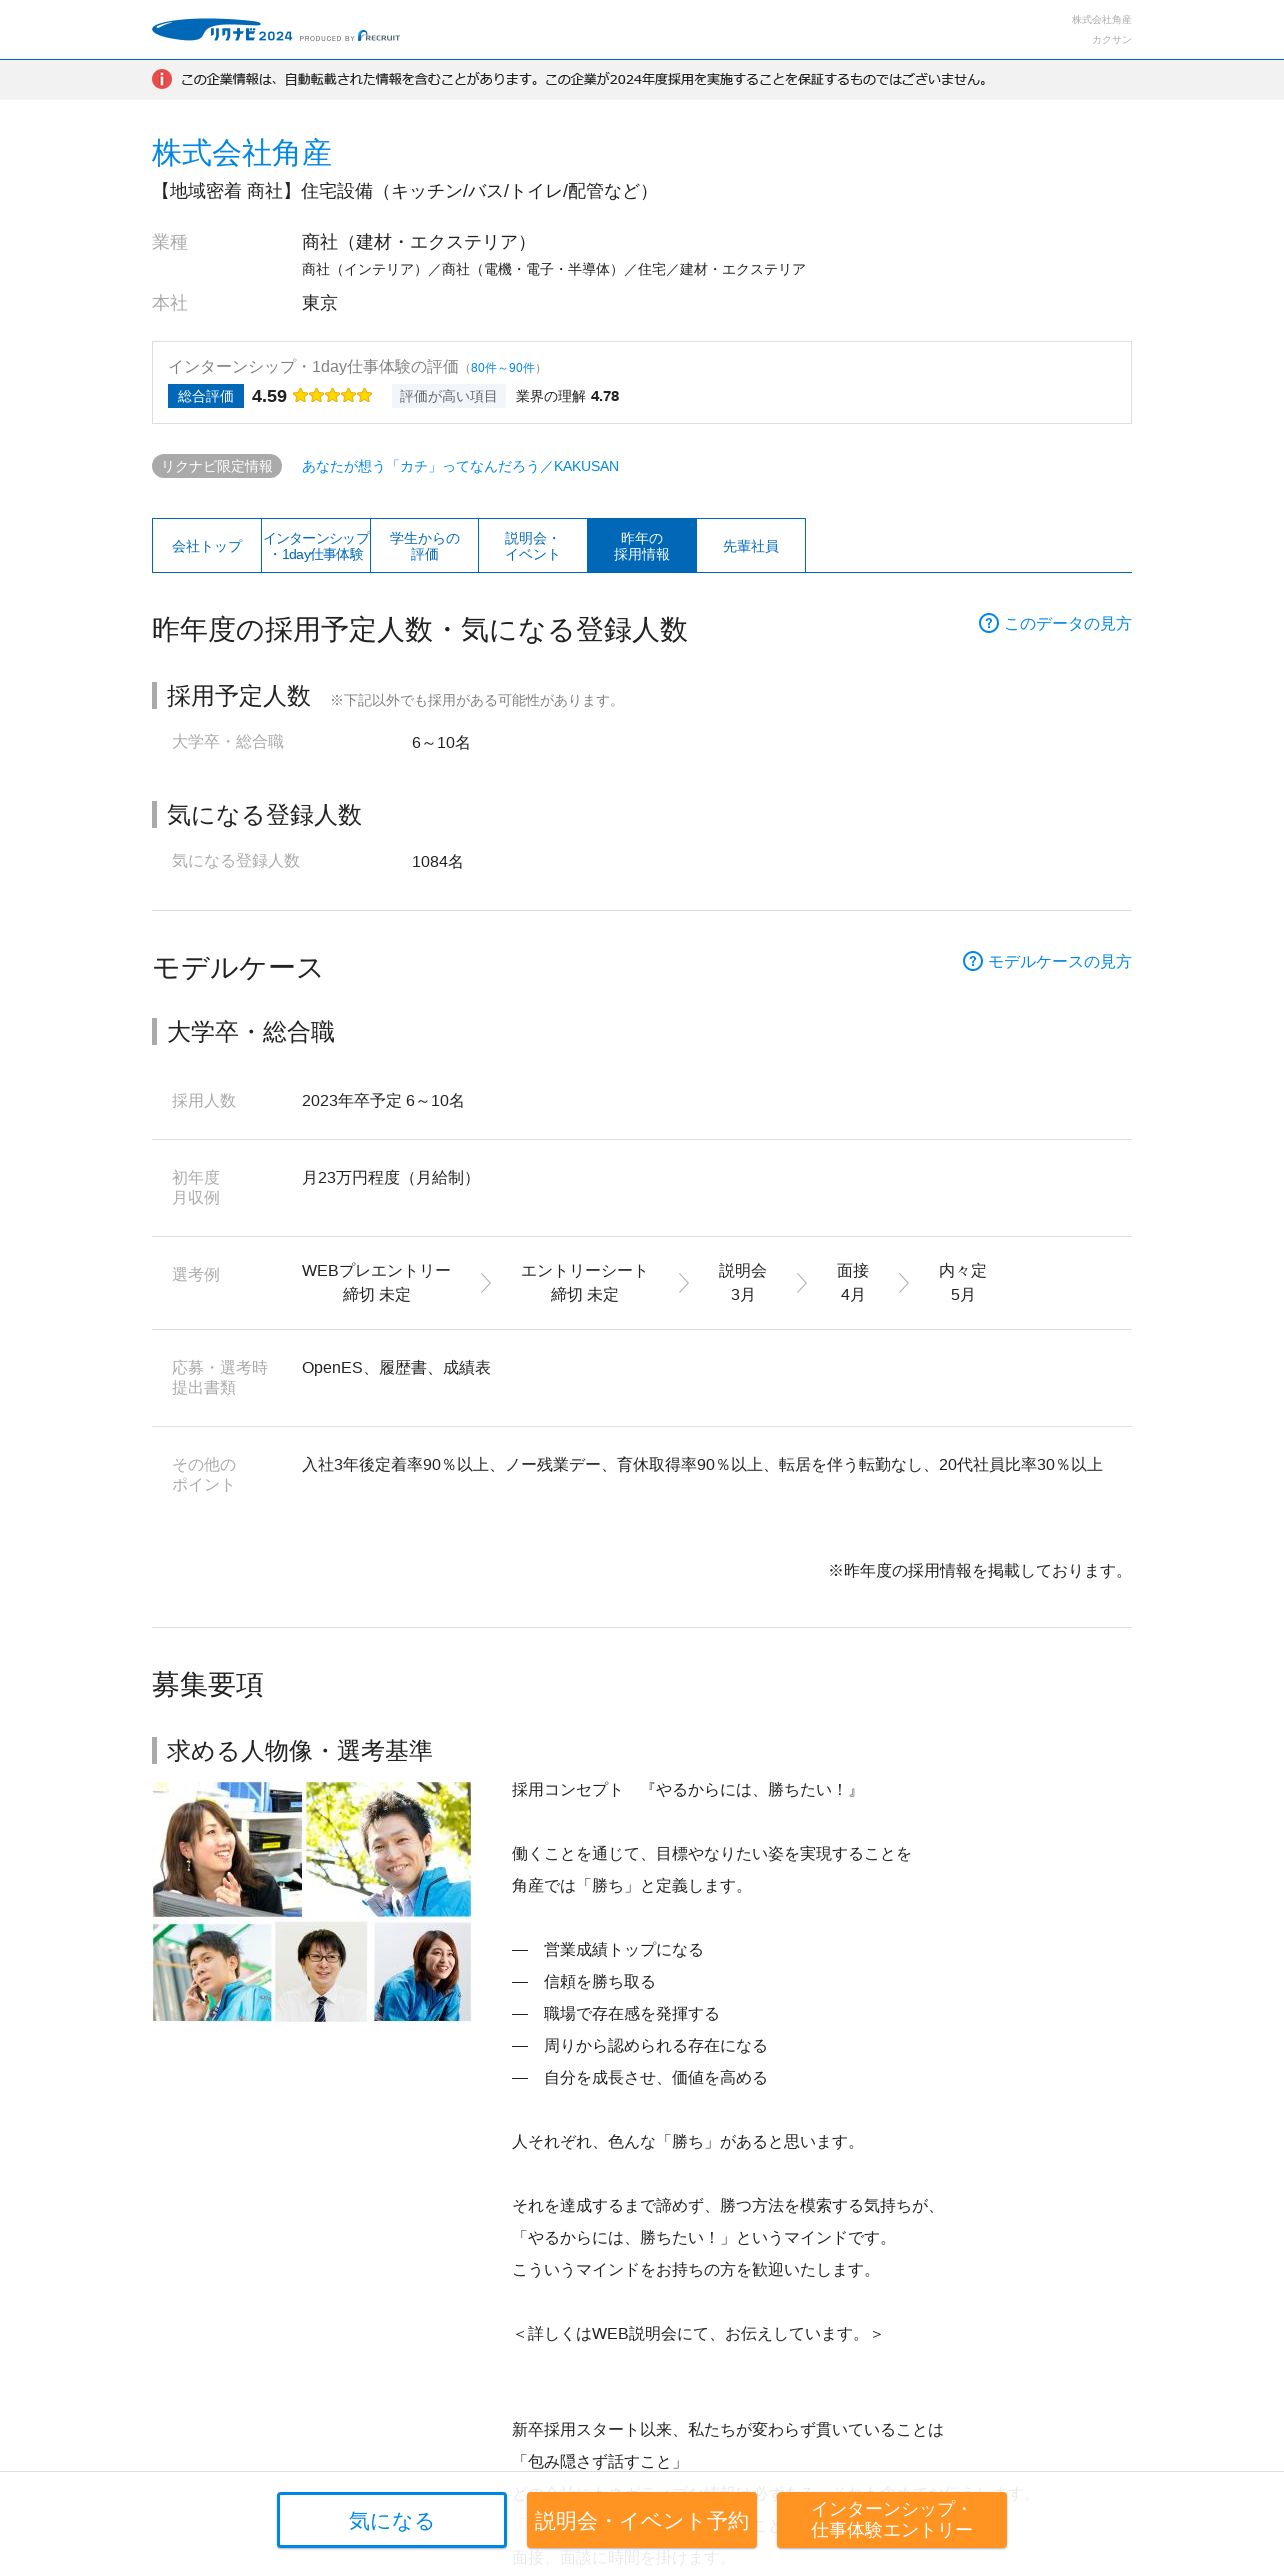Viewport: 1284px width, 2568px height.
Task: Click インターンシップ・仕事体験エントリー button
Action: (892, 2520)
